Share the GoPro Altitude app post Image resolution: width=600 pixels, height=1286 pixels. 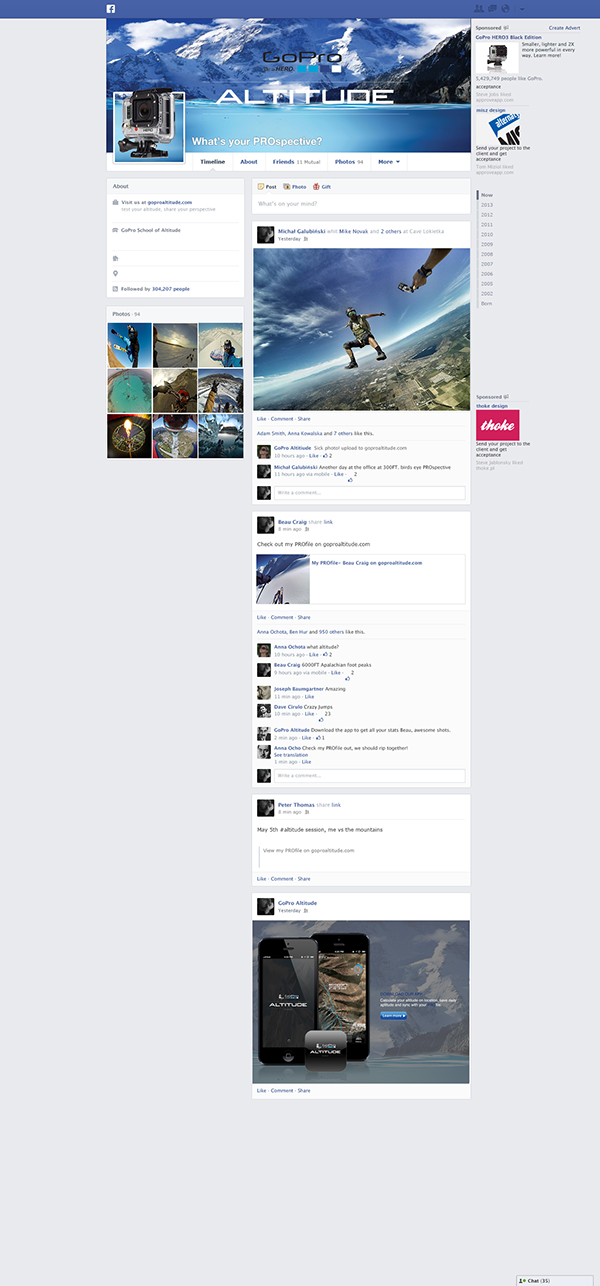pos(304,1091)
